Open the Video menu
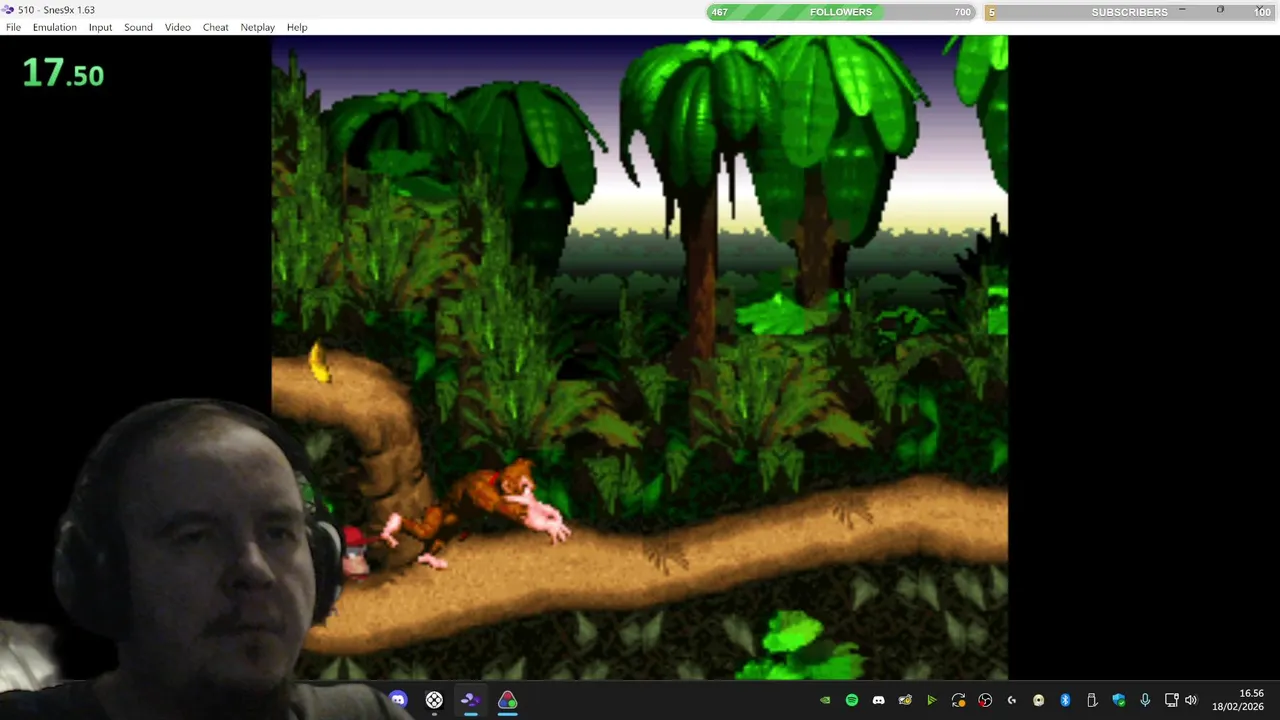This screenshot has width=1280, height=720. tap(178, 27)
